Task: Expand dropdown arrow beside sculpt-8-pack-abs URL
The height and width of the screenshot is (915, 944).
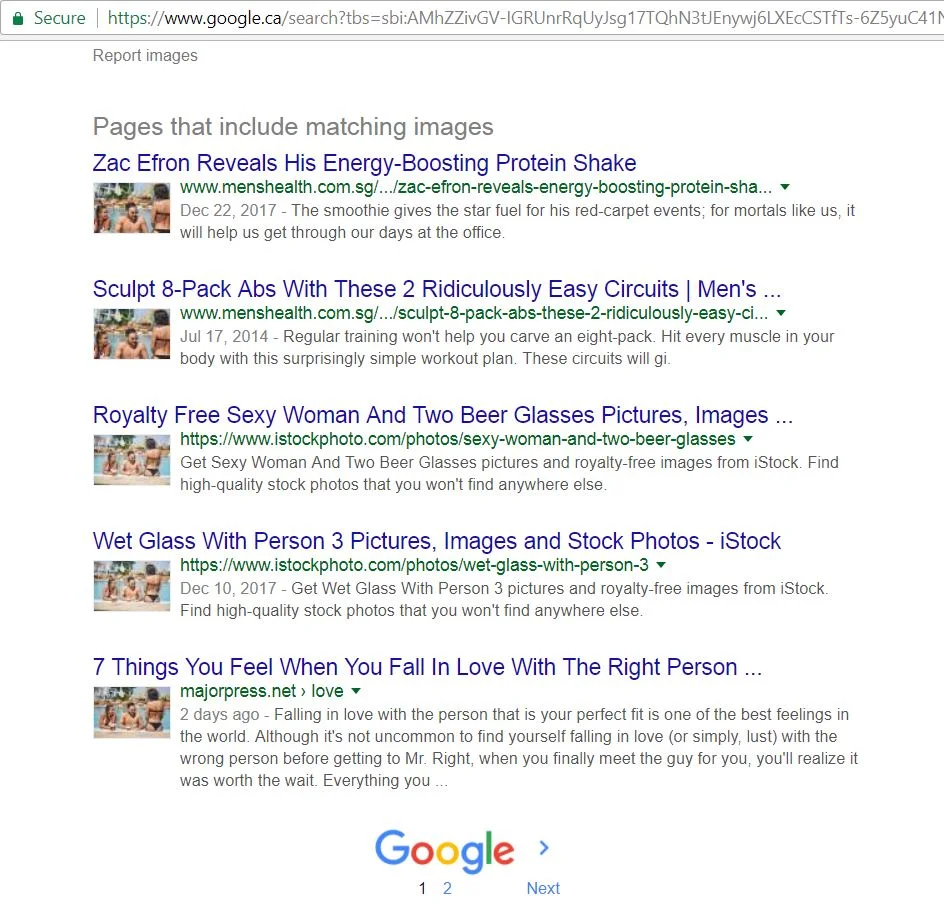Action: [x=781, y=313]
